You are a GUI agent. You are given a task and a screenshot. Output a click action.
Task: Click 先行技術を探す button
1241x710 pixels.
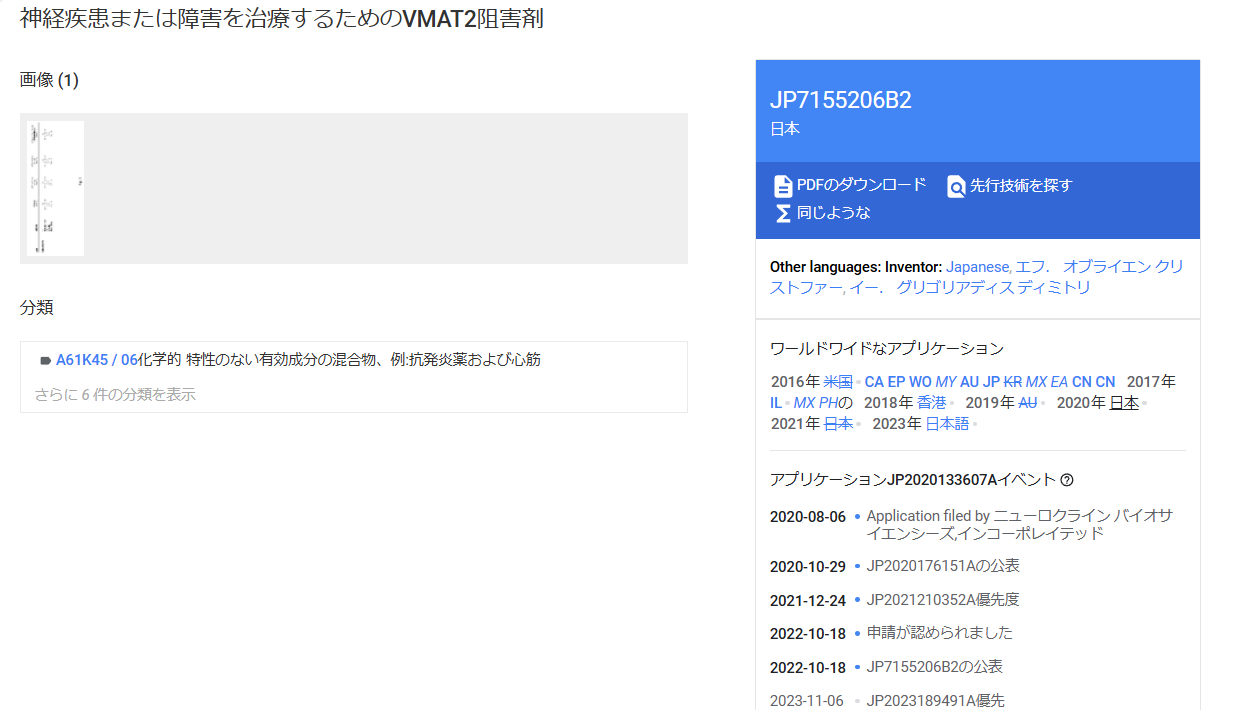[x=1021, y=185]
